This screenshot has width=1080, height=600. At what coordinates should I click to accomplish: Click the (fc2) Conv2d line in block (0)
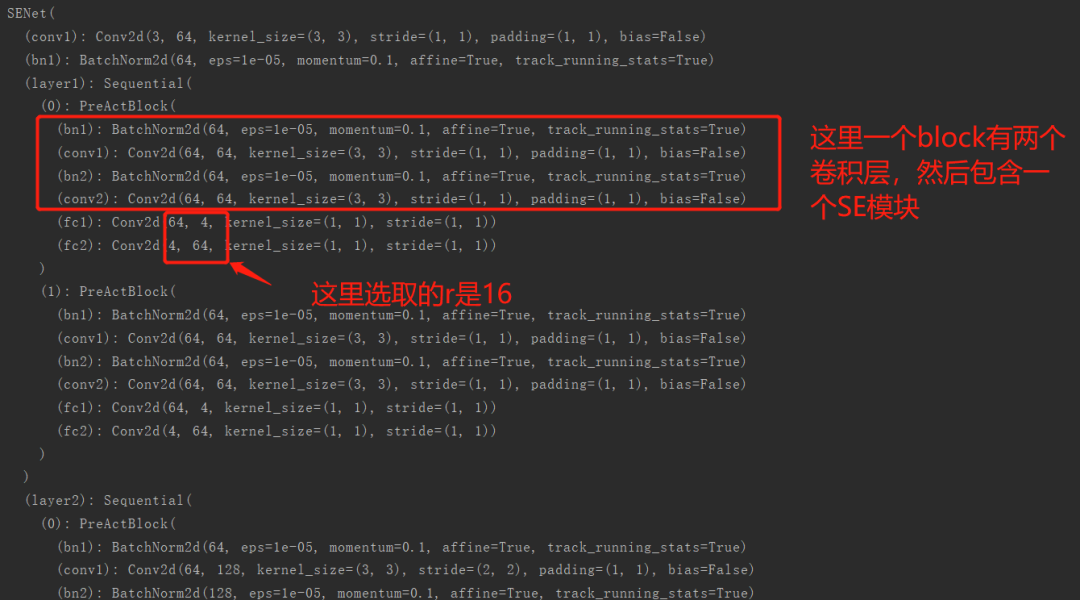pyautogui.click(x=277, y=245)
